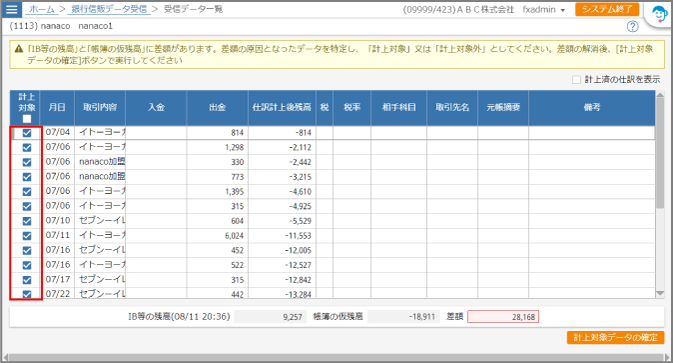The width and height of the screenshot is (673, 363).
Task: Uncheck the row with 1,298 withdrawal checkbox
Action: [27, 148]
